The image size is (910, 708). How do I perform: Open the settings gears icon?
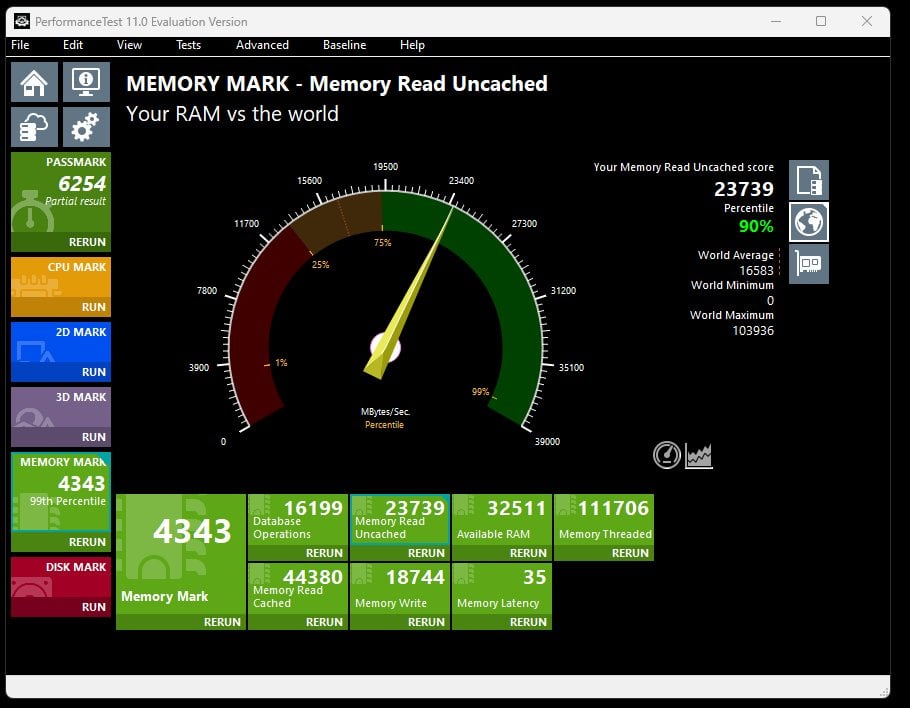pos(86,127)
